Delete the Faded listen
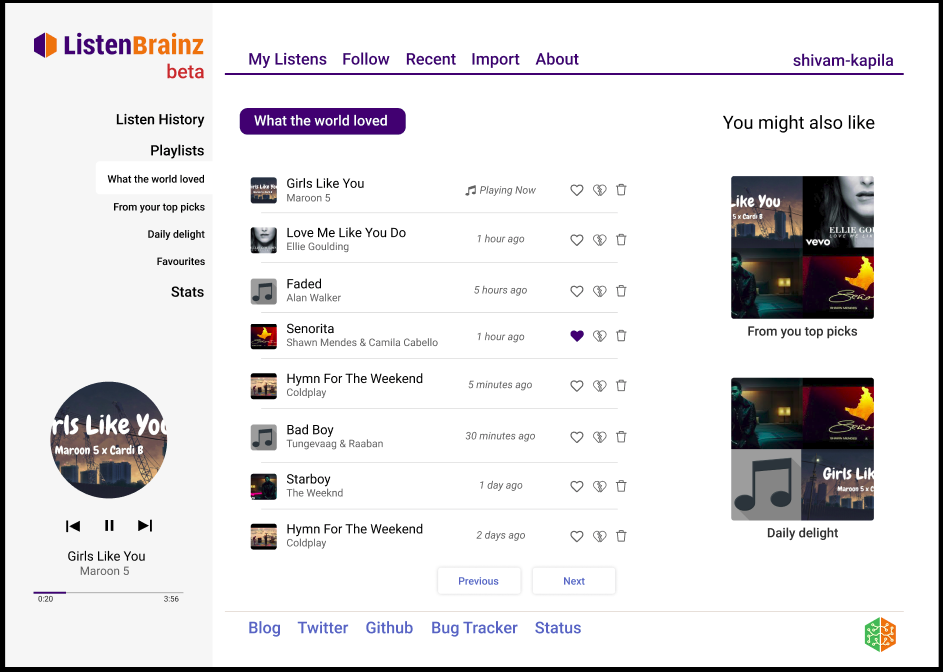Image resolution: width=943 pixels, height=672 pixels. 621,291
